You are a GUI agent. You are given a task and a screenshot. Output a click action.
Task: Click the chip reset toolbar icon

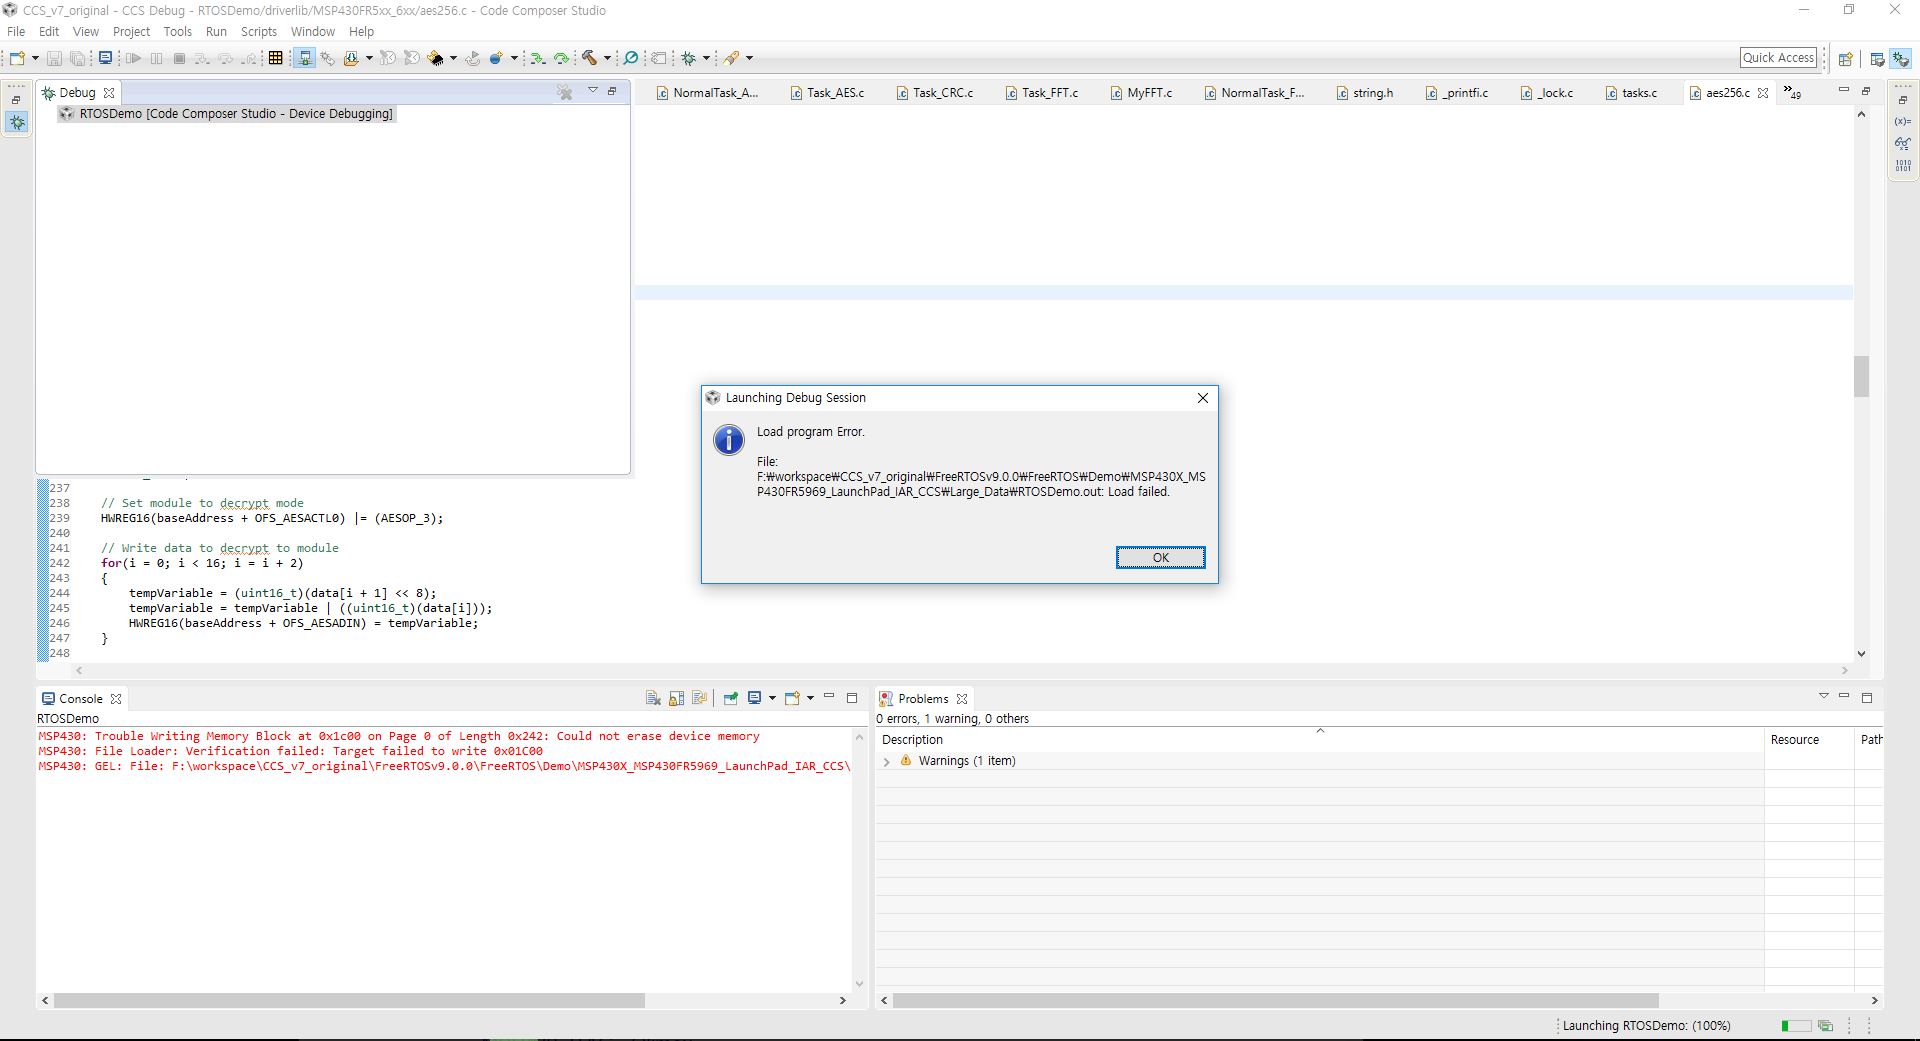tap(436, 58)
